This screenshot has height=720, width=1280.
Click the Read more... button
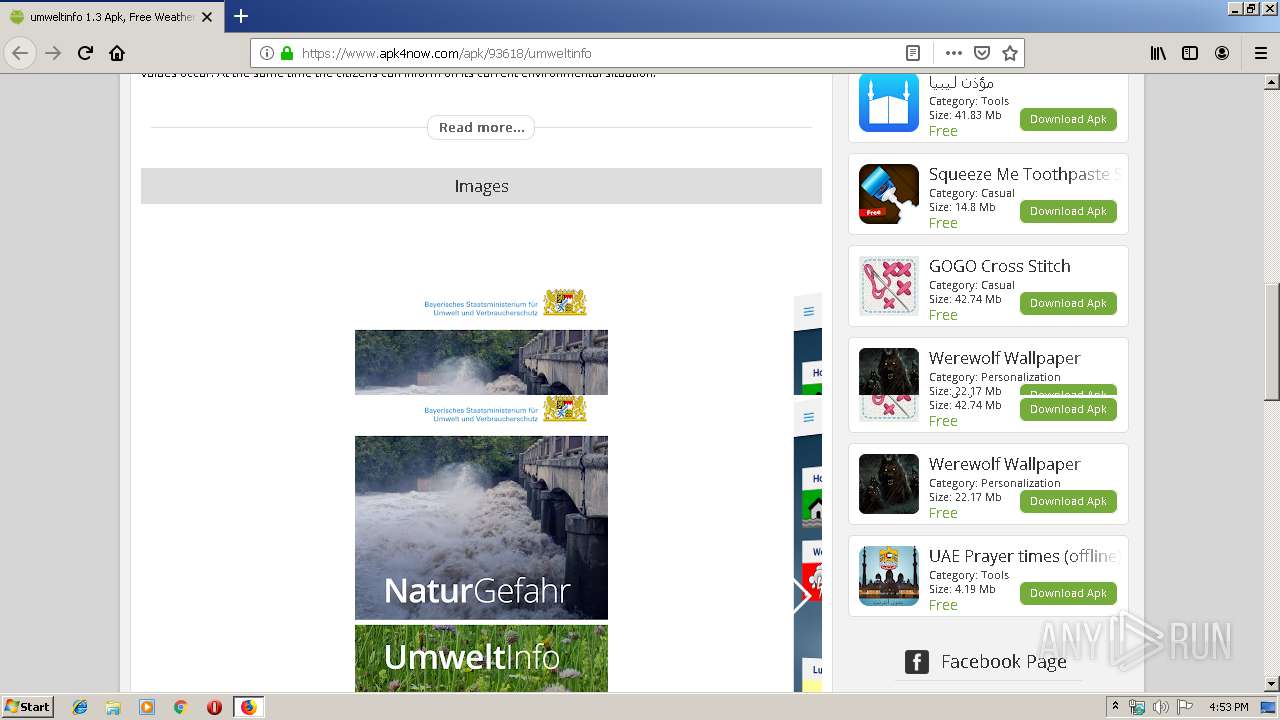(481, 127)
